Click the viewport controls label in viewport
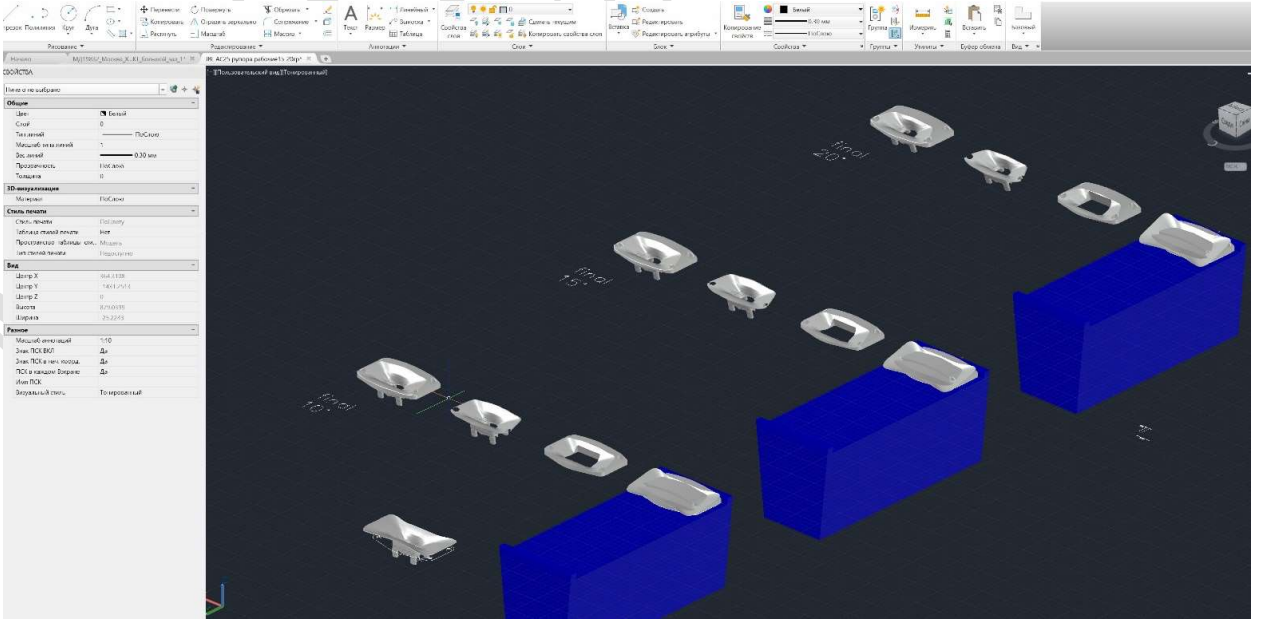Screen dimensions: 1262x620 [x=268, y=72]
